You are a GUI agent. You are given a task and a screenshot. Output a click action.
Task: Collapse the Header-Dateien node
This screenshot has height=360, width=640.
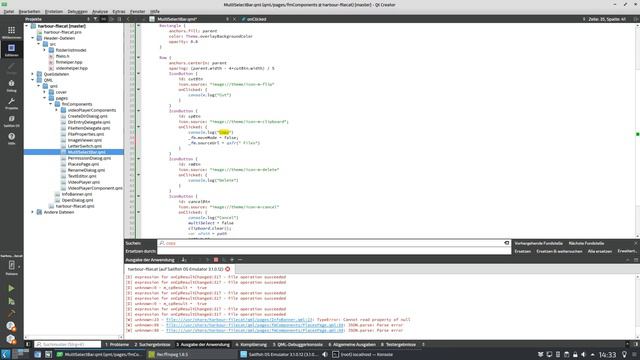tap(33, 38)
